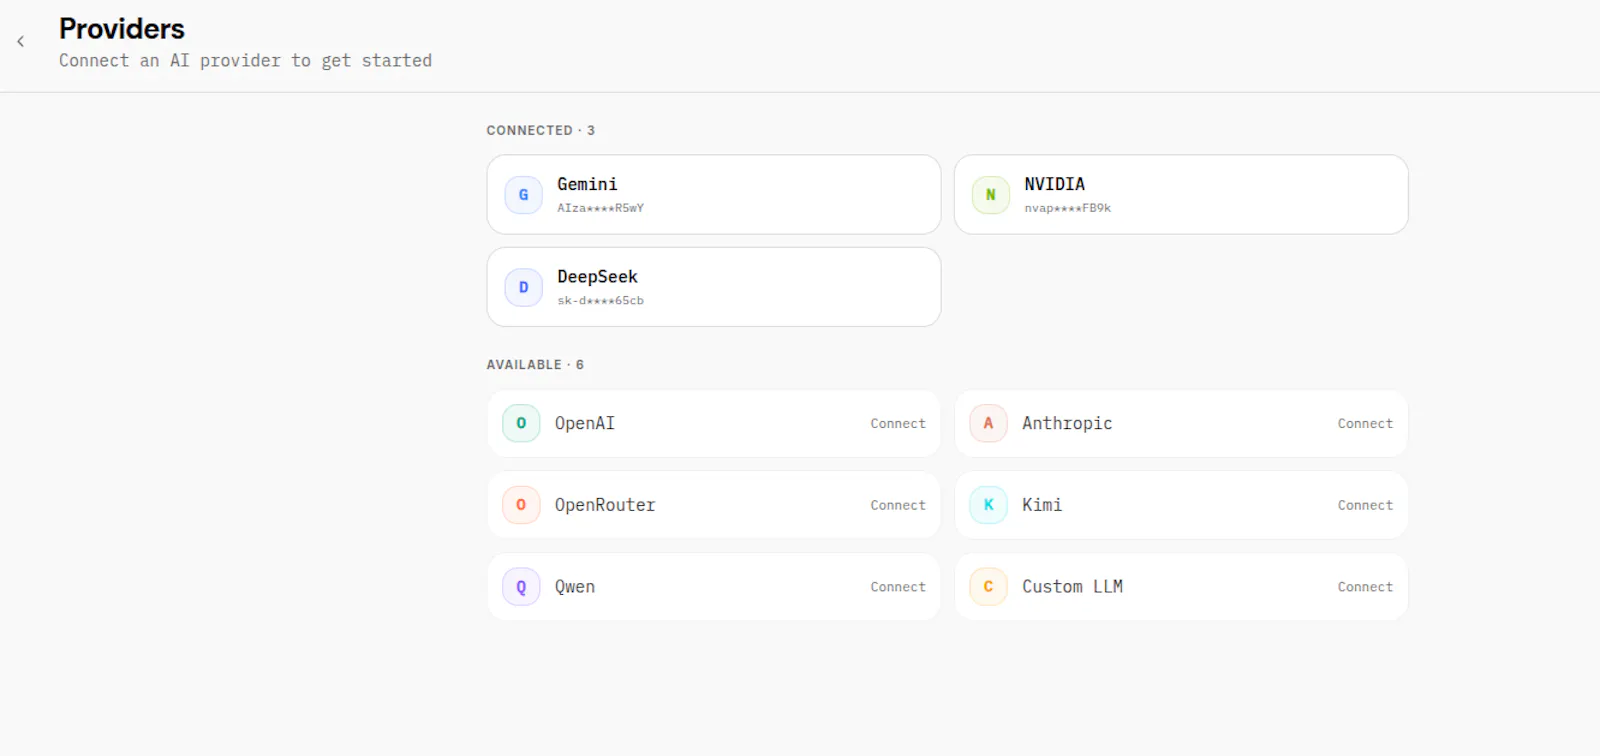This screenshot has width=1600, height=756.
Task: Connect the OpenRouter provider
Action: [898, 505]
